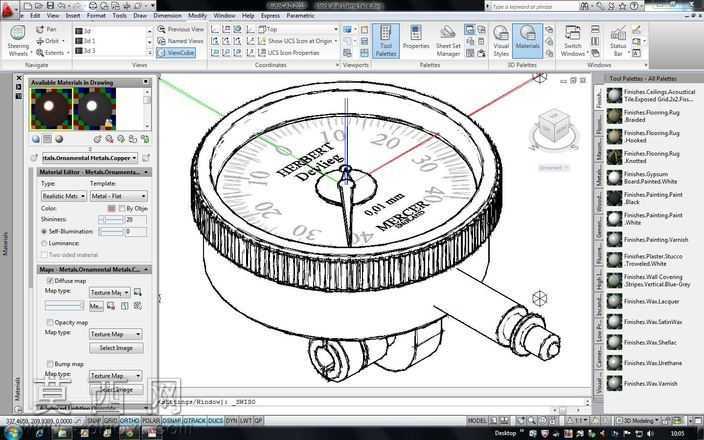The height and width of the screenshot is (440, 704).
Task: Open the Modify menu
Action: coord(197,16)
